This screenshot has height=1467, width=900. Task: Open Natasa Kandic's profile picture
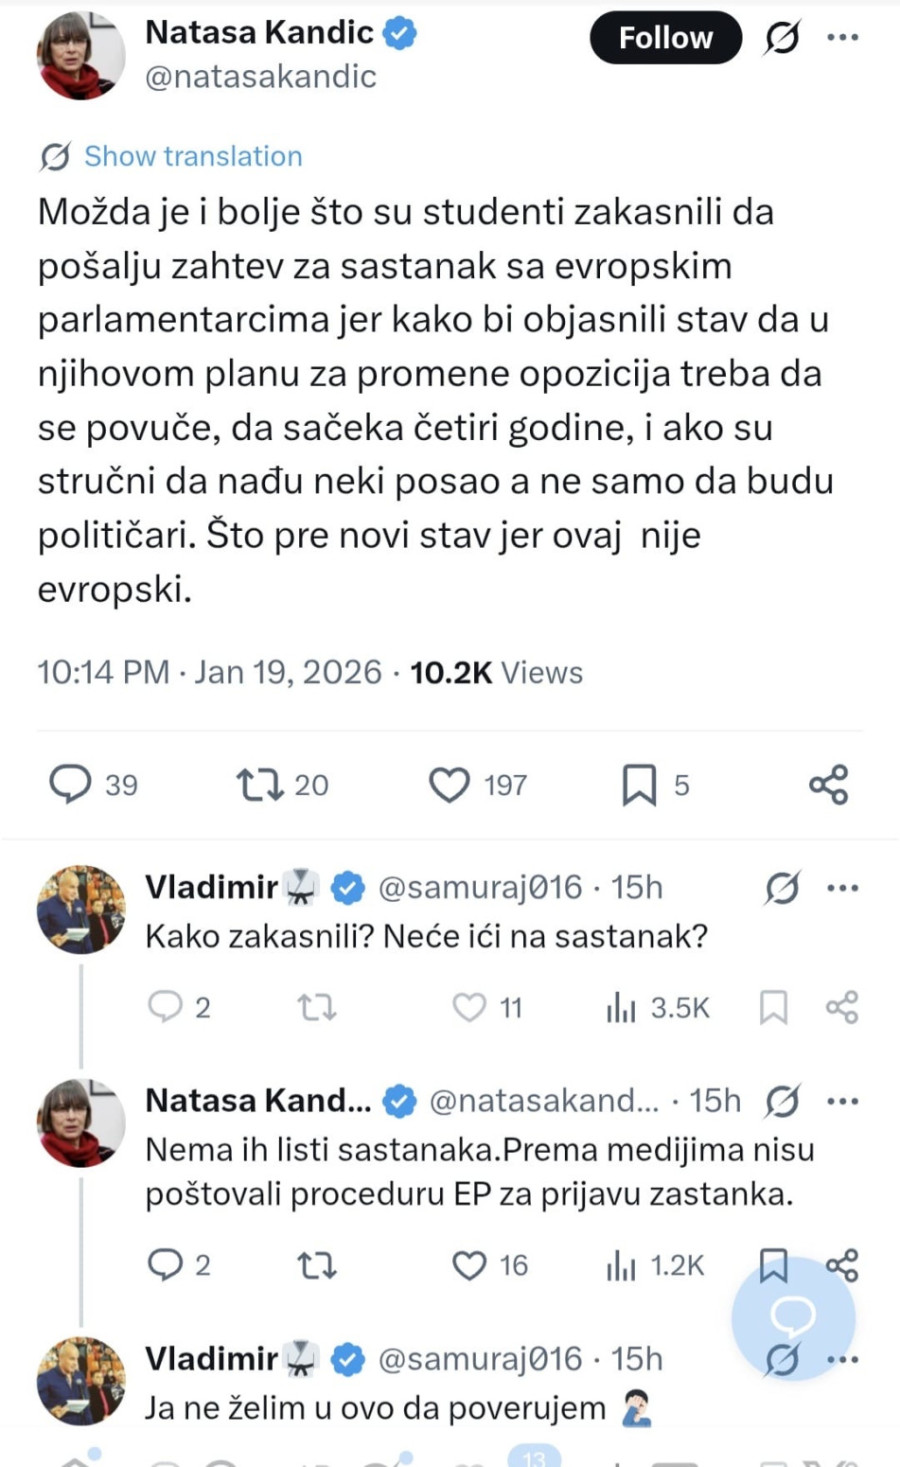80,57
